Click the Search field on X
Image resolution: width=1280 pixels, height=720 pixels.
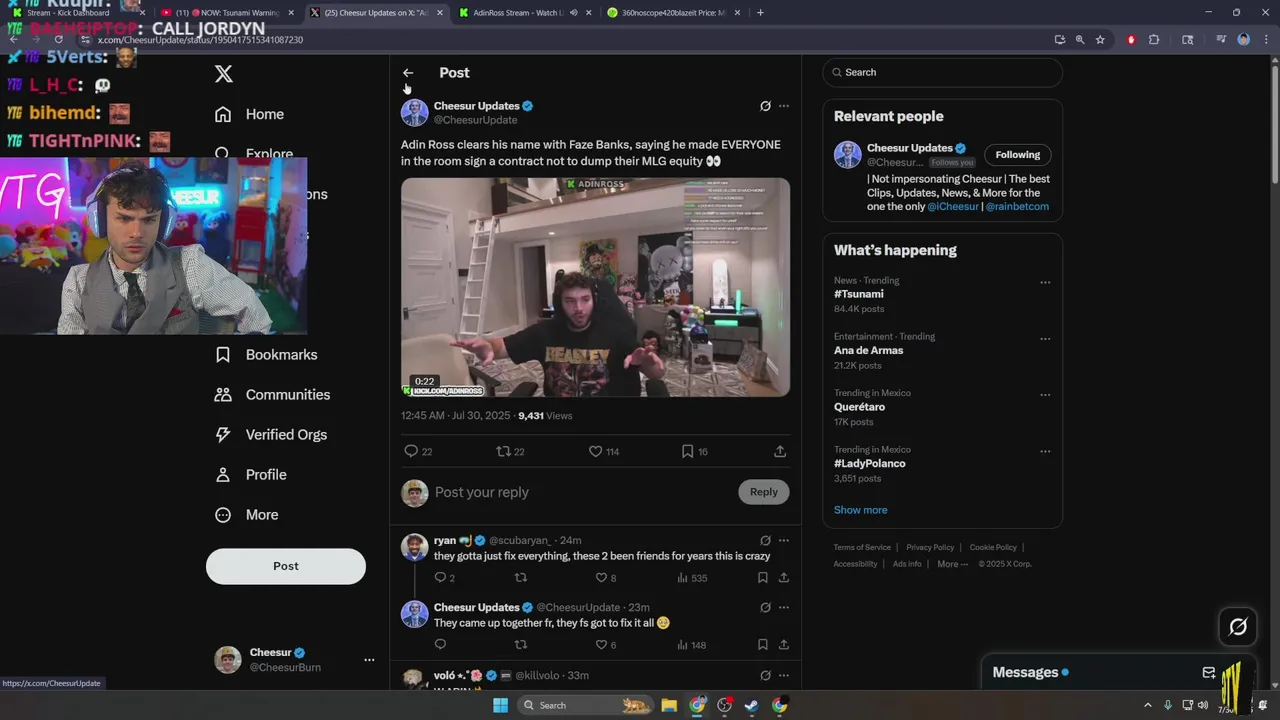(942, 72)
